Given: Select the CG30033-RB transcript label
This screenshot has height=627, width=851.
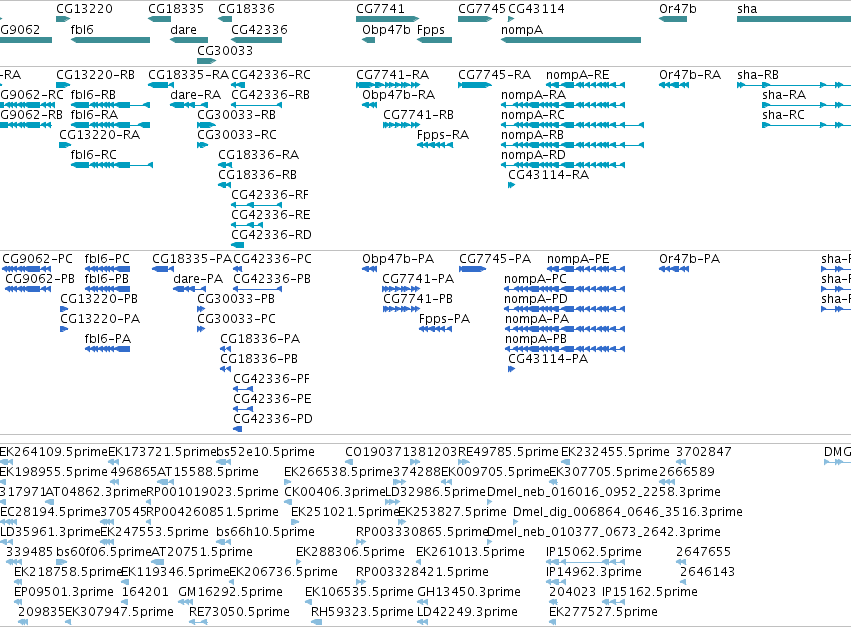Looking at the screenshot, I should 237,115.
